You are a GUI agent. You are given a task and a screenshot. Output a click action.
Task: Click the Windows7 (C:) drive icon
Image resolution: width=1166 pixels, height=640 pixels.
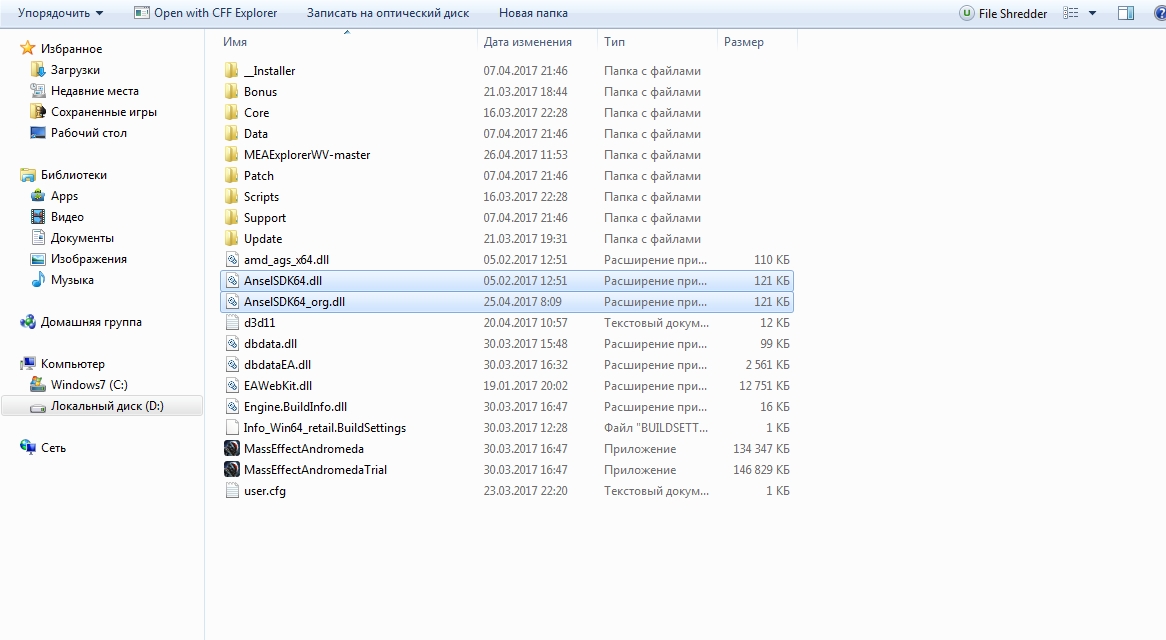click(37, 384)
